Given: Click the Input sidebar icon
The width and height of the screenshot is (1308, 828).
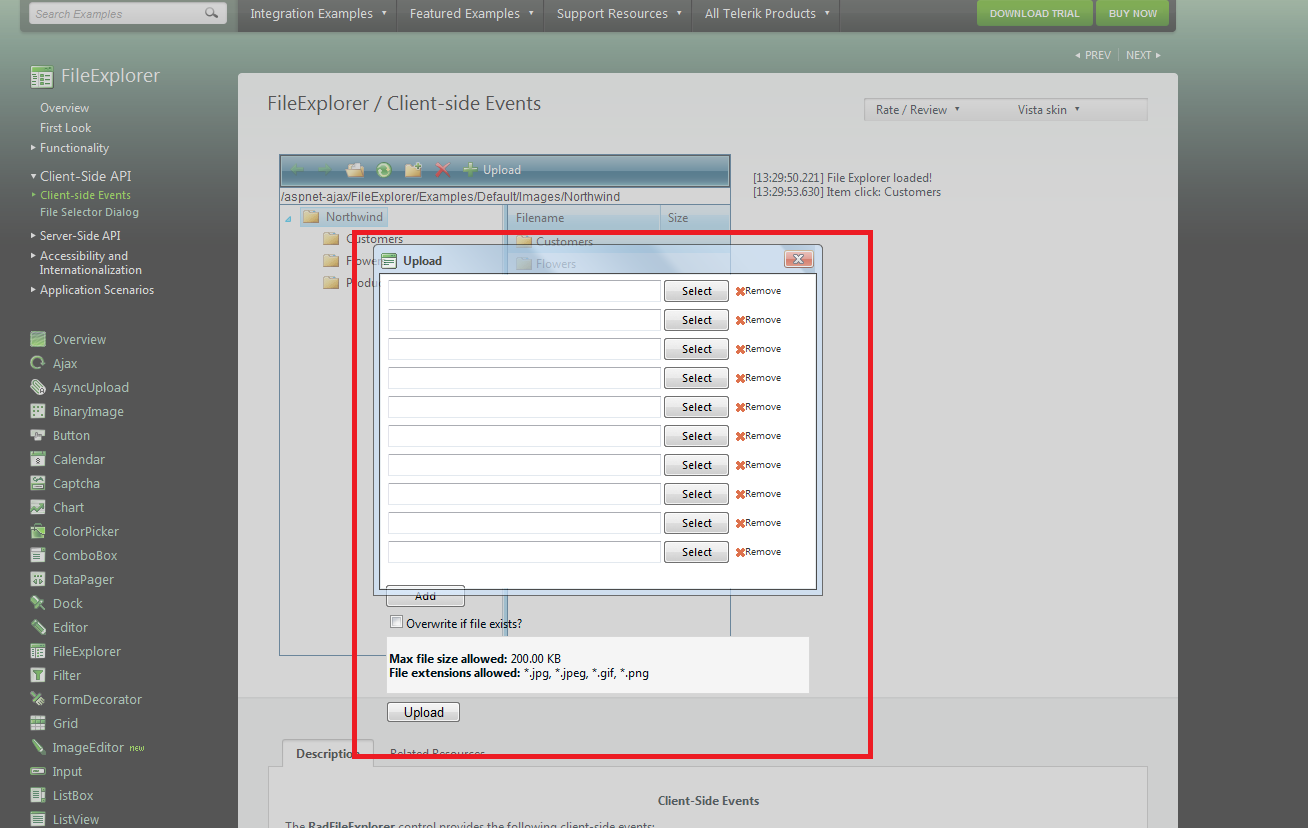Looking at the screenshot, I should point(38,771).
